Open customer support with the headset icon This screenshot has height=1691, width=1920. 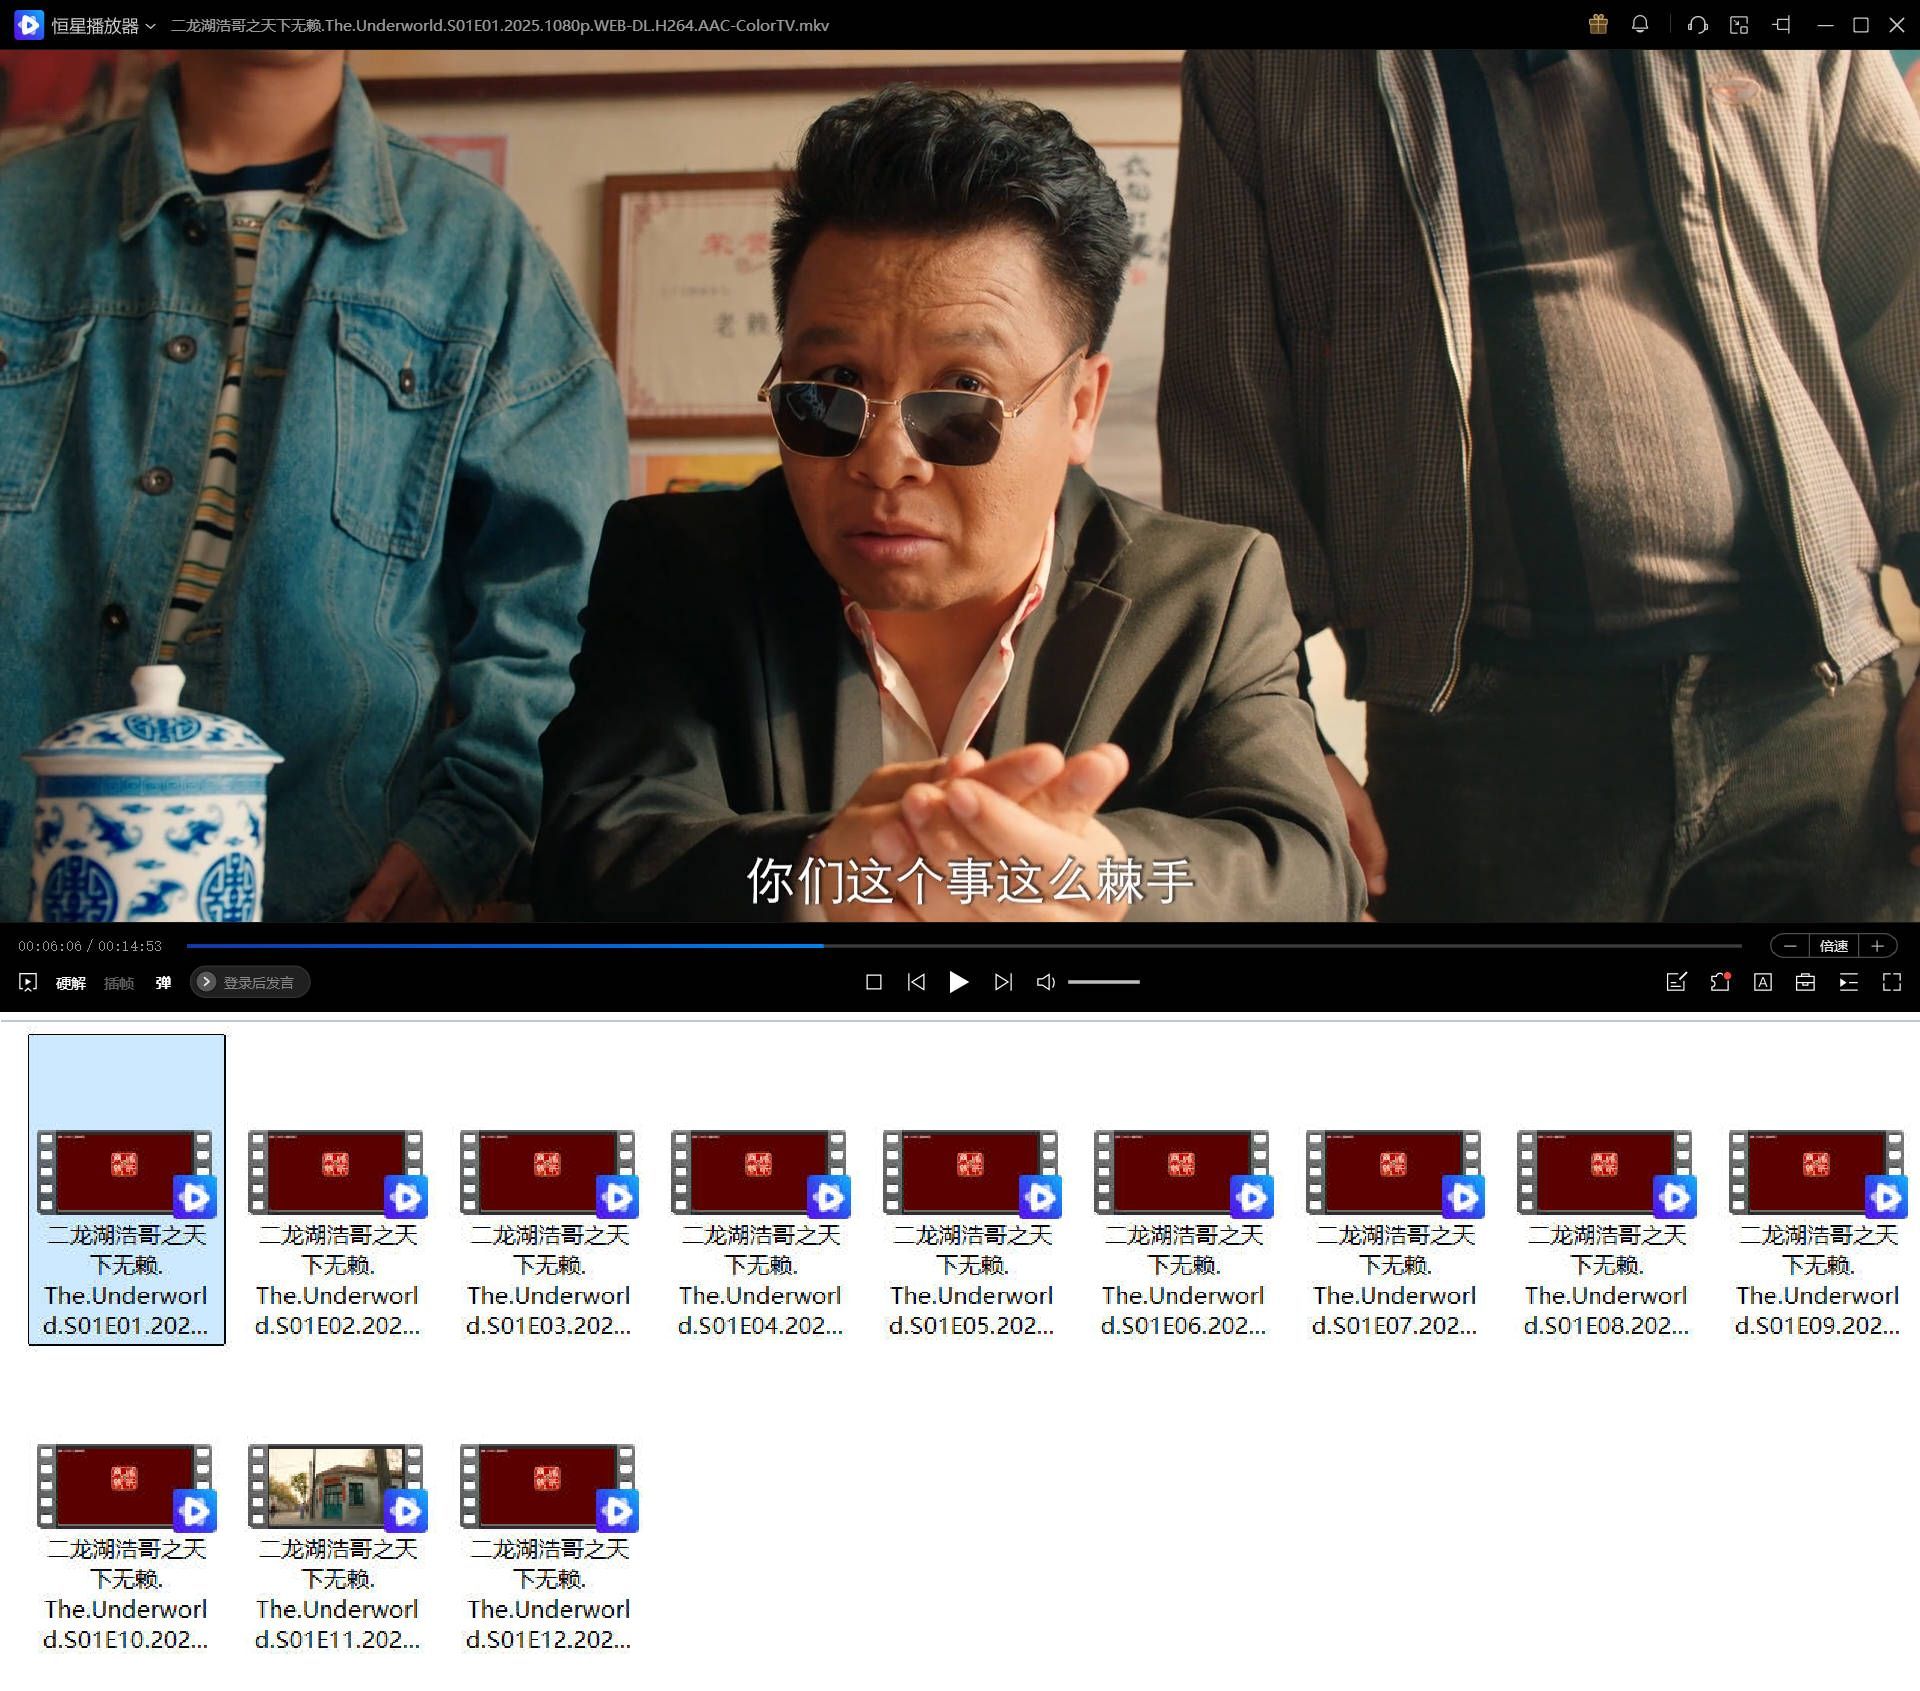click(x=1697, y=25)
